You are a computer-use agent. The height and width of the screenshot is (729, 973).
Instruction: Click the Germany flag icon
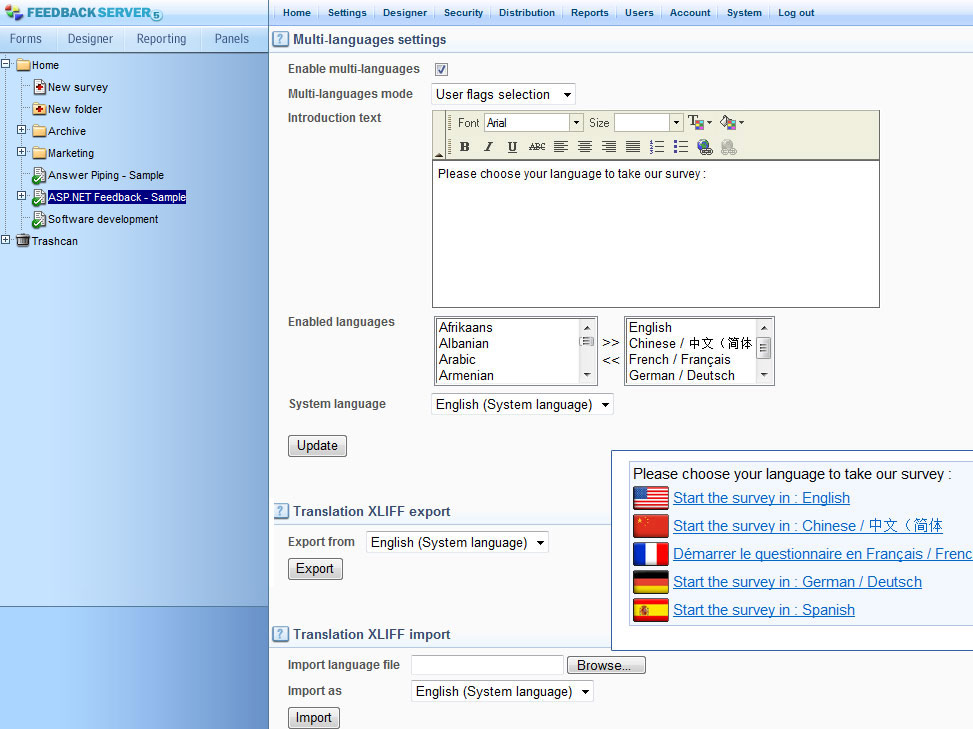click(650, 582)
